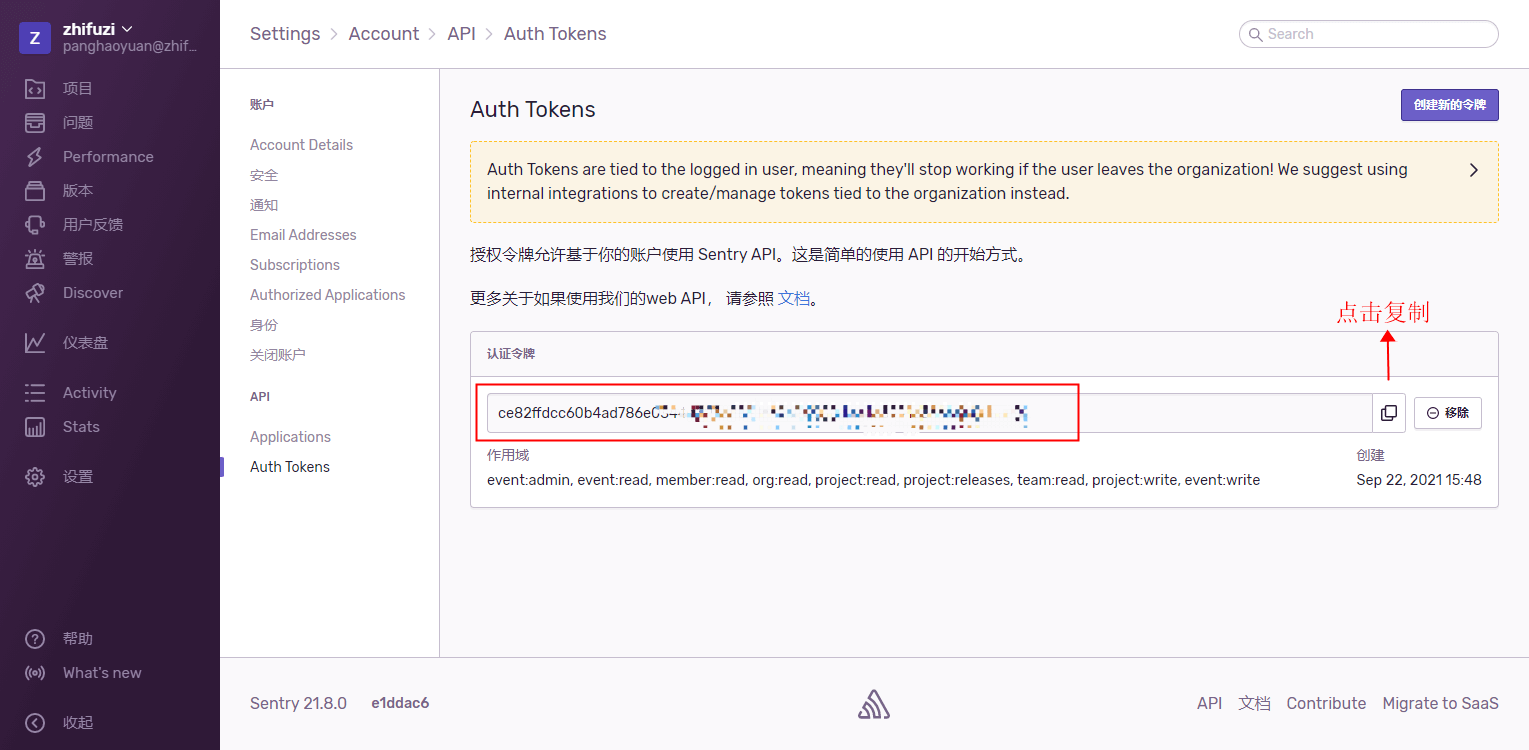Click the Sep 22, 2021 15:48 creation date

click(1419, 480)
